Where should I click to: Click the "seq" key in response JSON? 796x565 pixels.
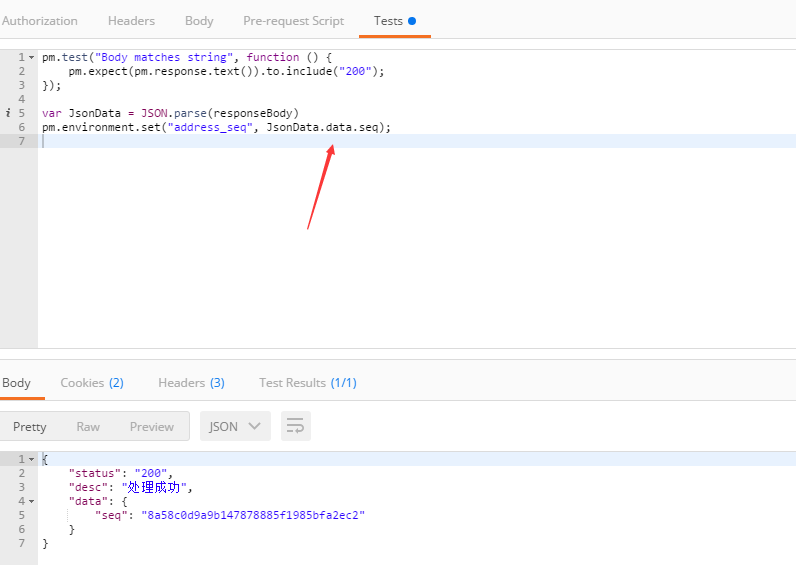point(111,515)
